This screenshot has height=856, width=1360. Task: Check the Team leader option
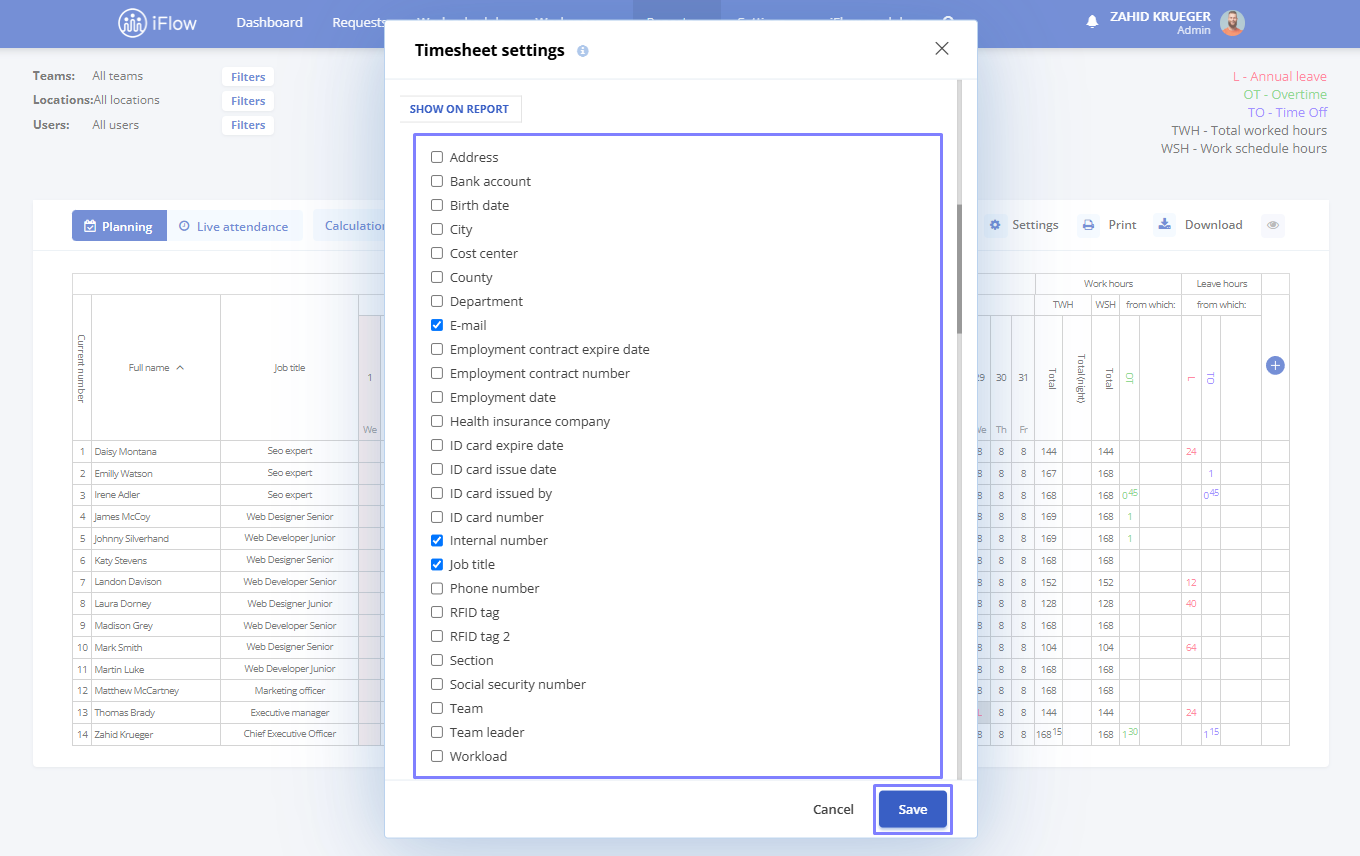click(x=437, y=732)
